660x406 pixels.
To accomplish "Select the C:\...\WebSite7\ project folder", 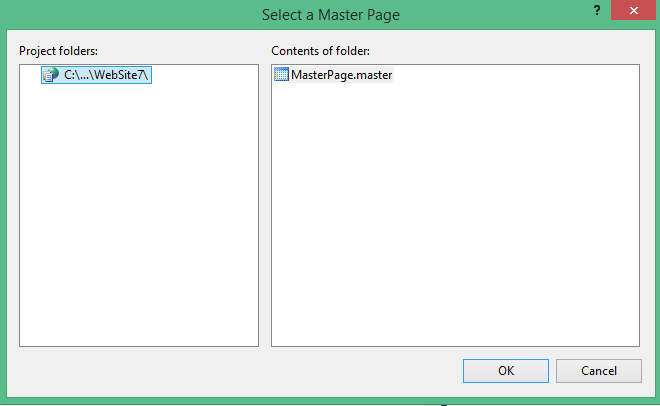I will coord(106,75).
